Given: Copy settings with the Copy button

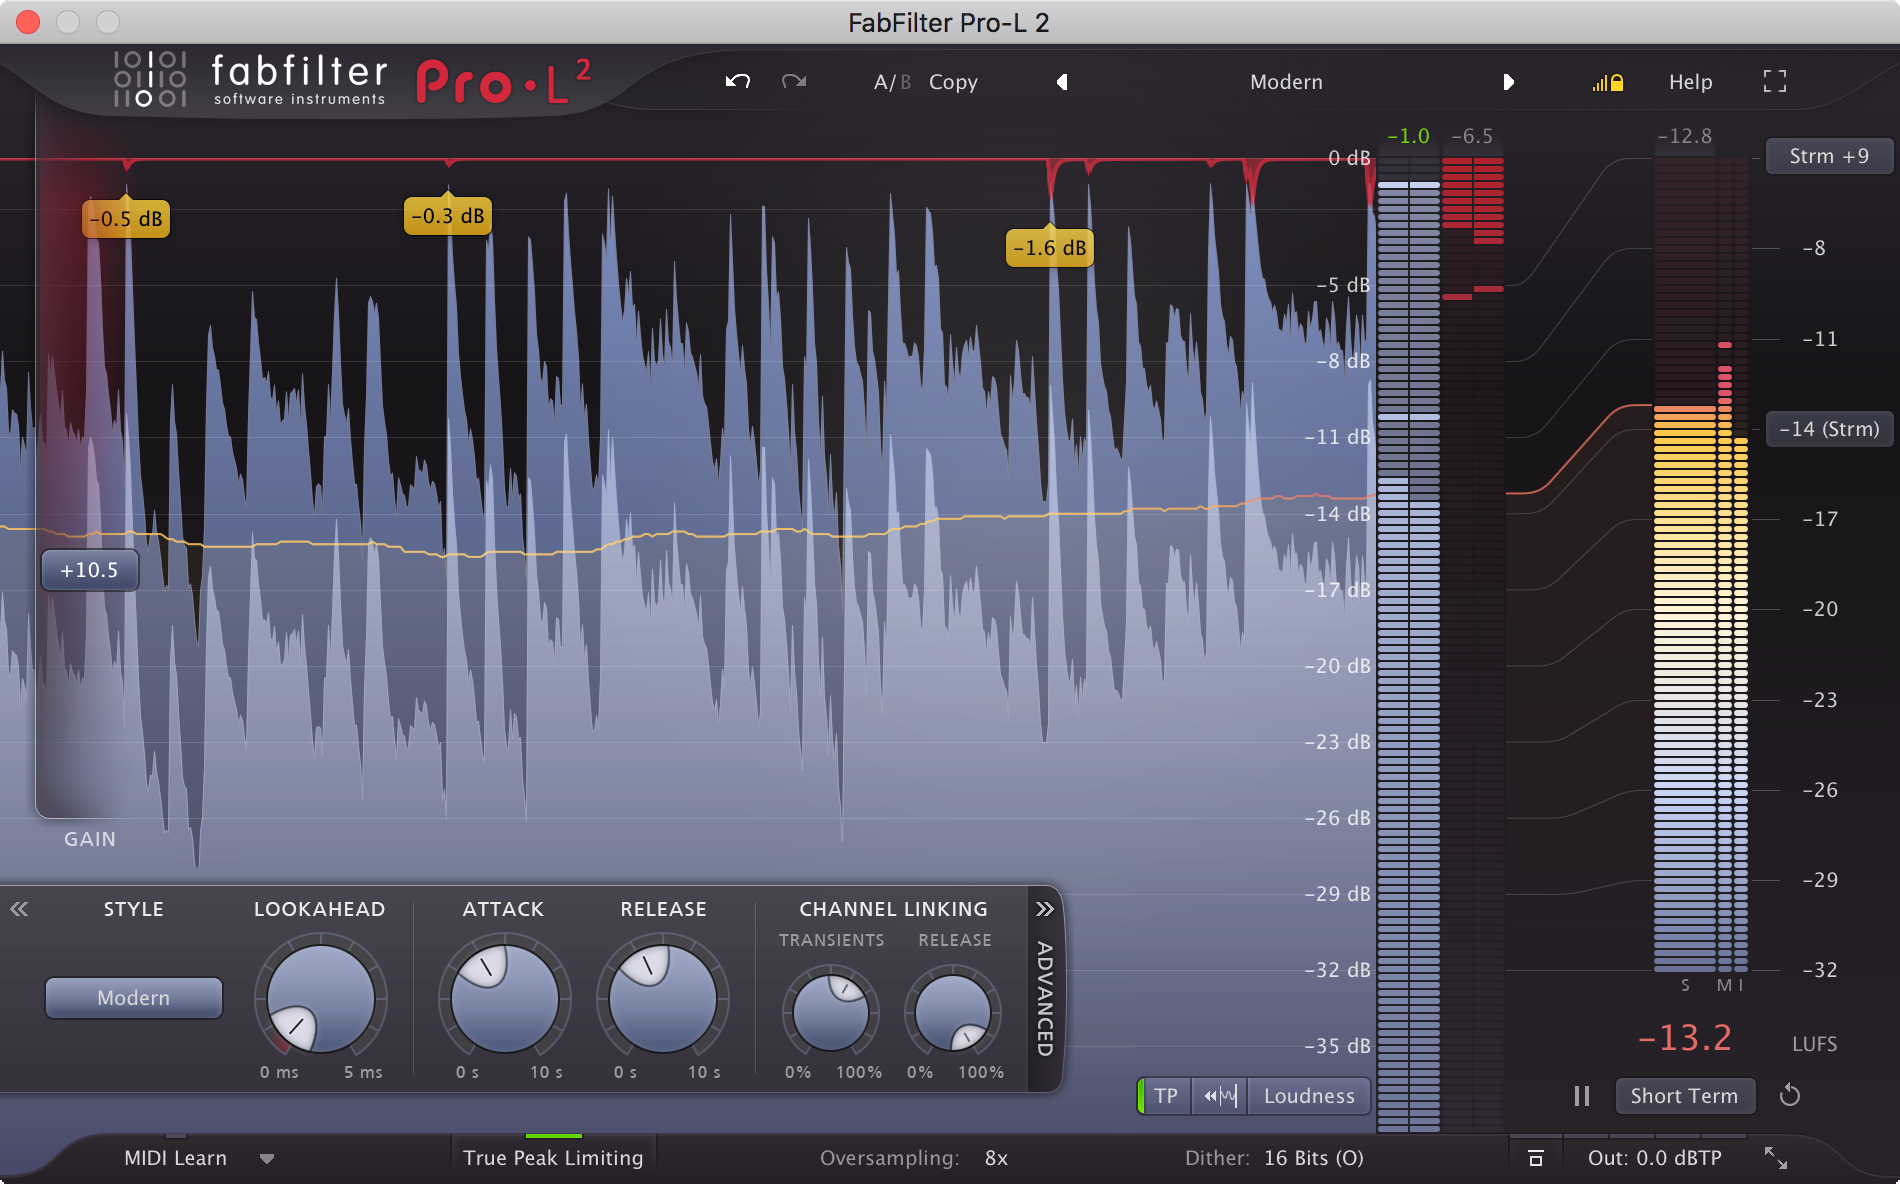Looking at the screenshot, I should (952, 82).
